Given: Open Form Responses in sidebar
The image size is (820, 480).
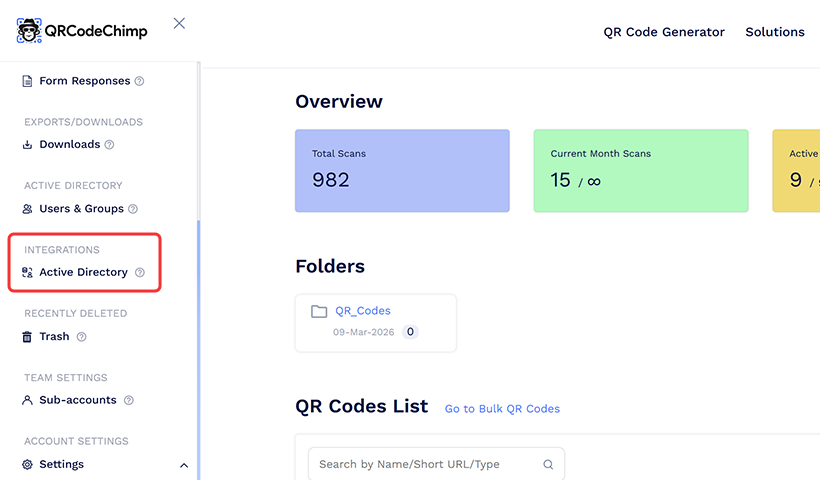Looking at the screenshot, I should tap(84, 81).
